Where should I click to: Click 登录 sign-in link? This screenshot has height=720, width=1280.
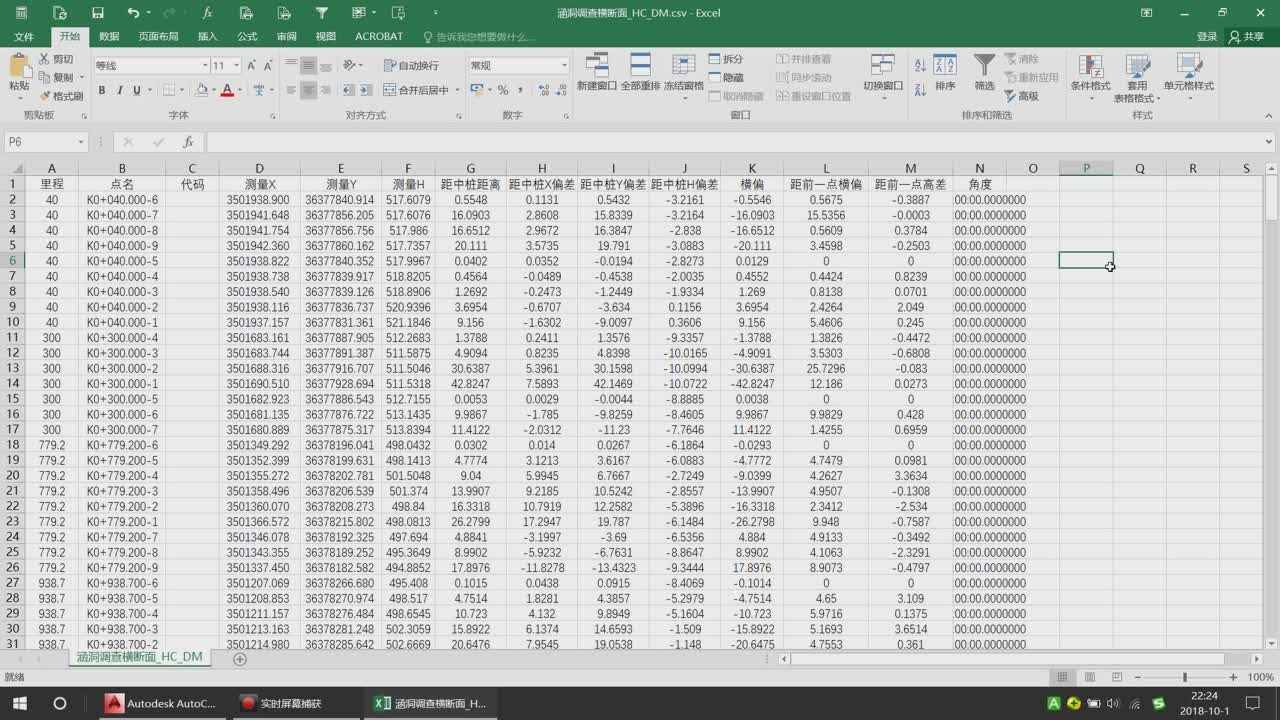pyautogui.click(x=1207, y=37)
